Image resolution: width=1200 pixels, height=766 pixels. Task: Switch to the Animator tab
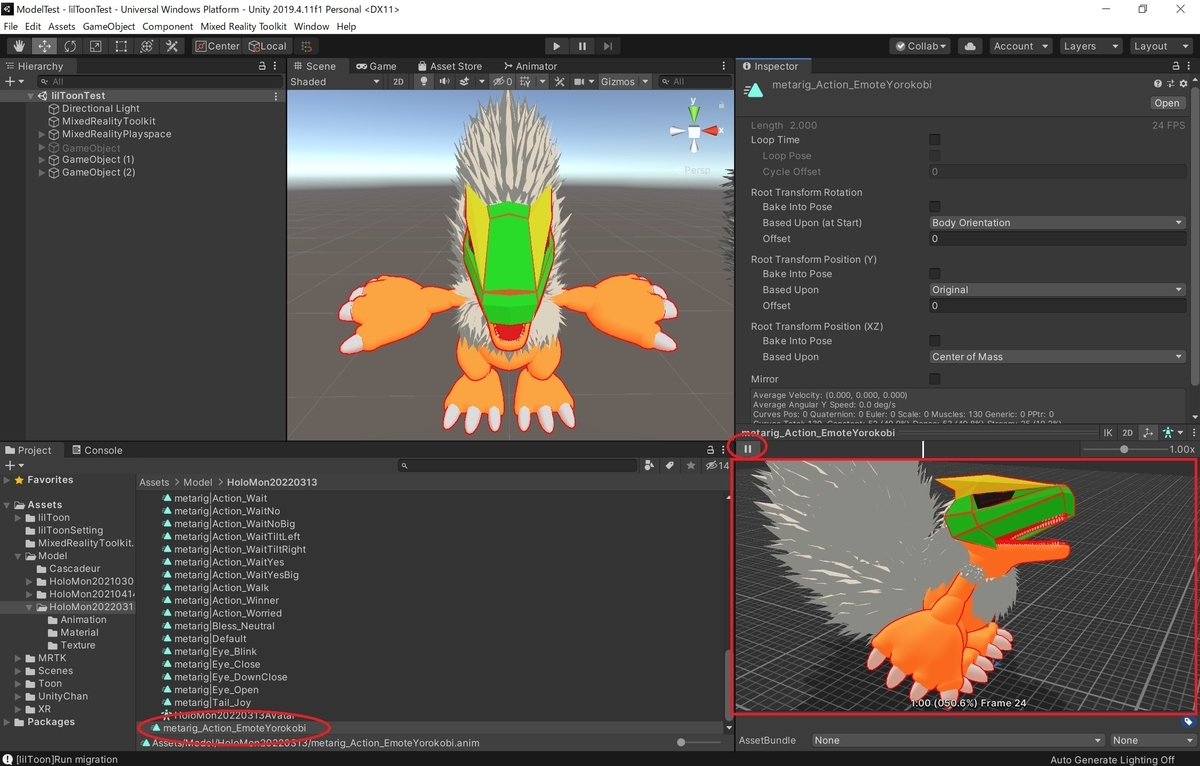click(x=530, y=66)
